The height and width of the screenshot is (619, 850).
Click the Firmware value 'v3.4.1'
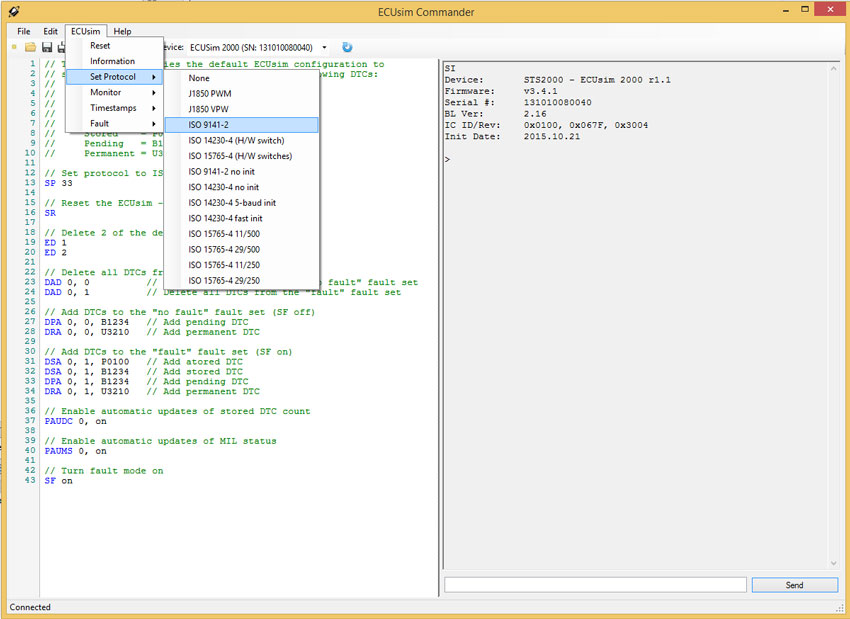pyautogui.click(x=540, y=91)
